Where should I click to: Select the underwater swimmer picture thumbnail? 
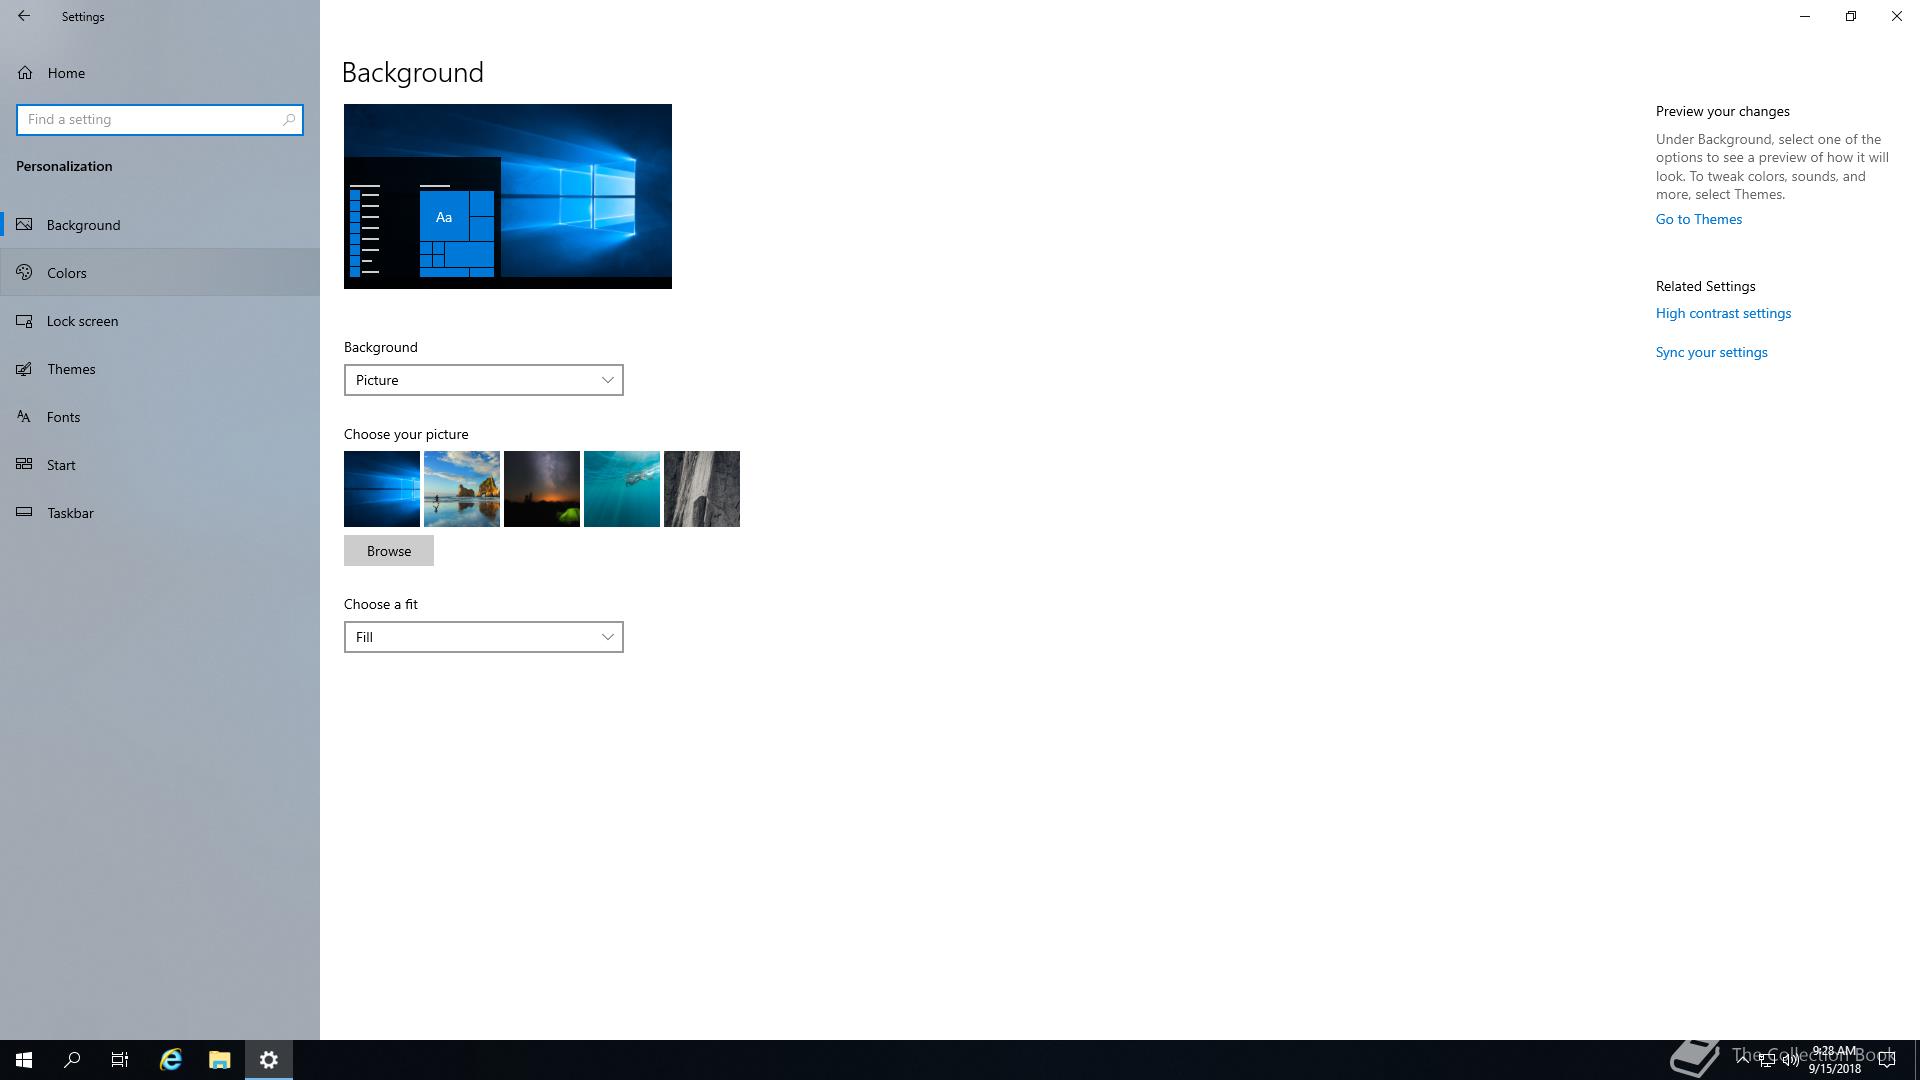coord(621,489)
